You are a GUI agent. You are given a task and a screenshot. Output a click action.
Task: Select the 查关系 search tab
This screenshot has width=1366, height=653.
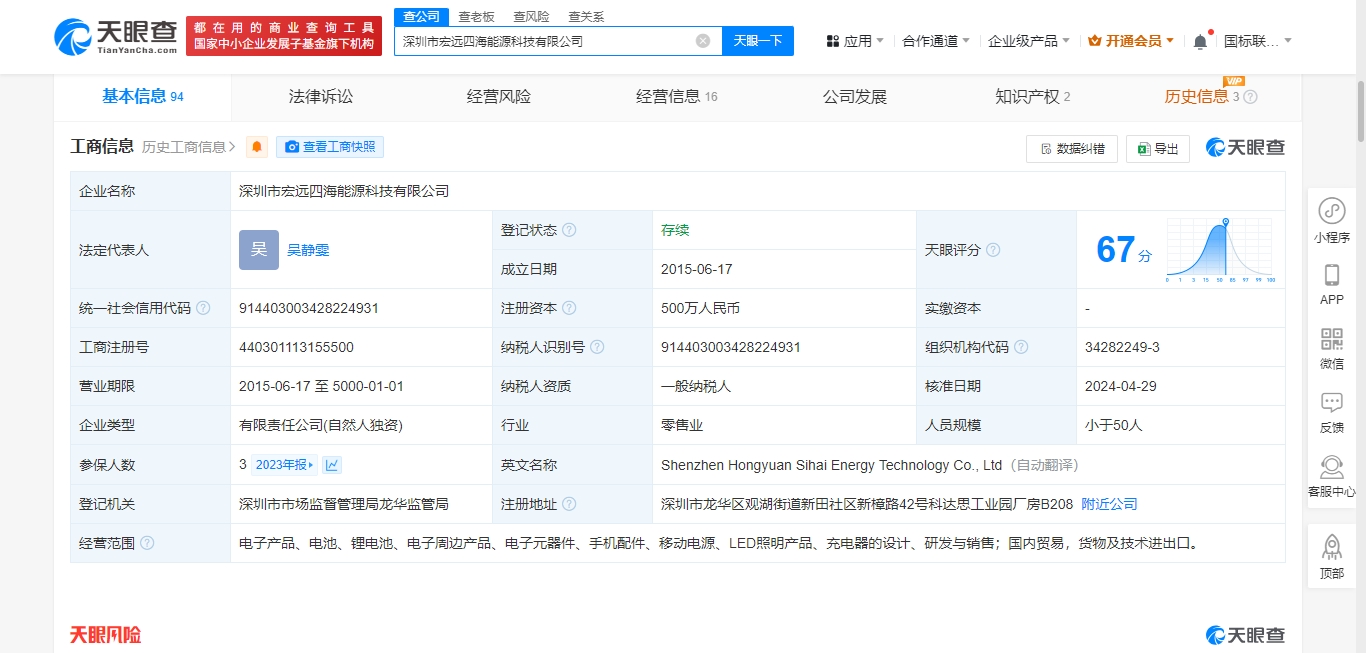pyautogui.click(x=586, y=17)
